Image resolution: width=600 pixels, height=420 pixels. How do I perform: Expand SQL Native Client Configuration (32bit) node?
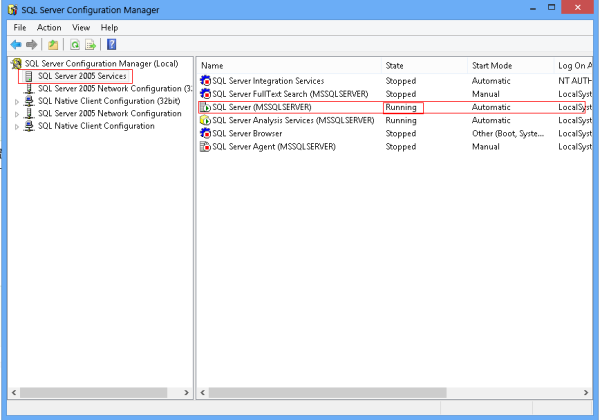[16, 102]
